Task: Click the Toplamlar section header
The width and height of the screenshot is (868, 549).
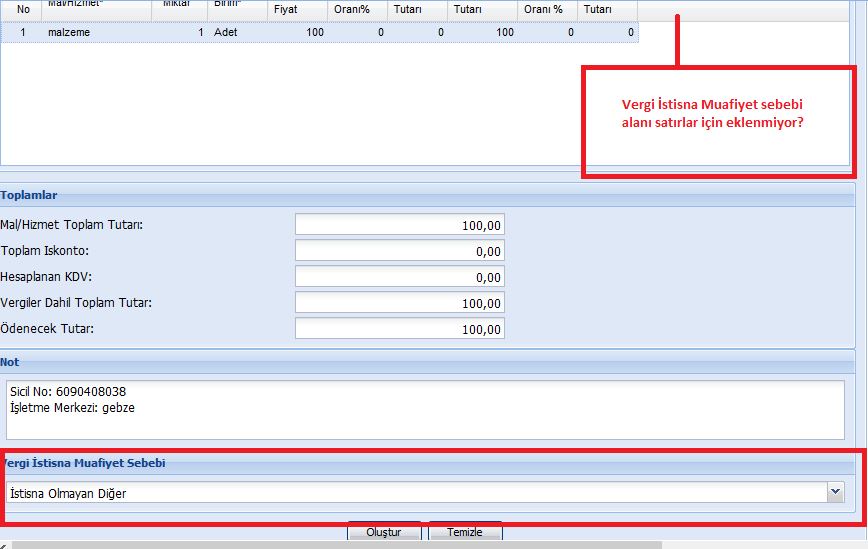Action: point(30,196)
